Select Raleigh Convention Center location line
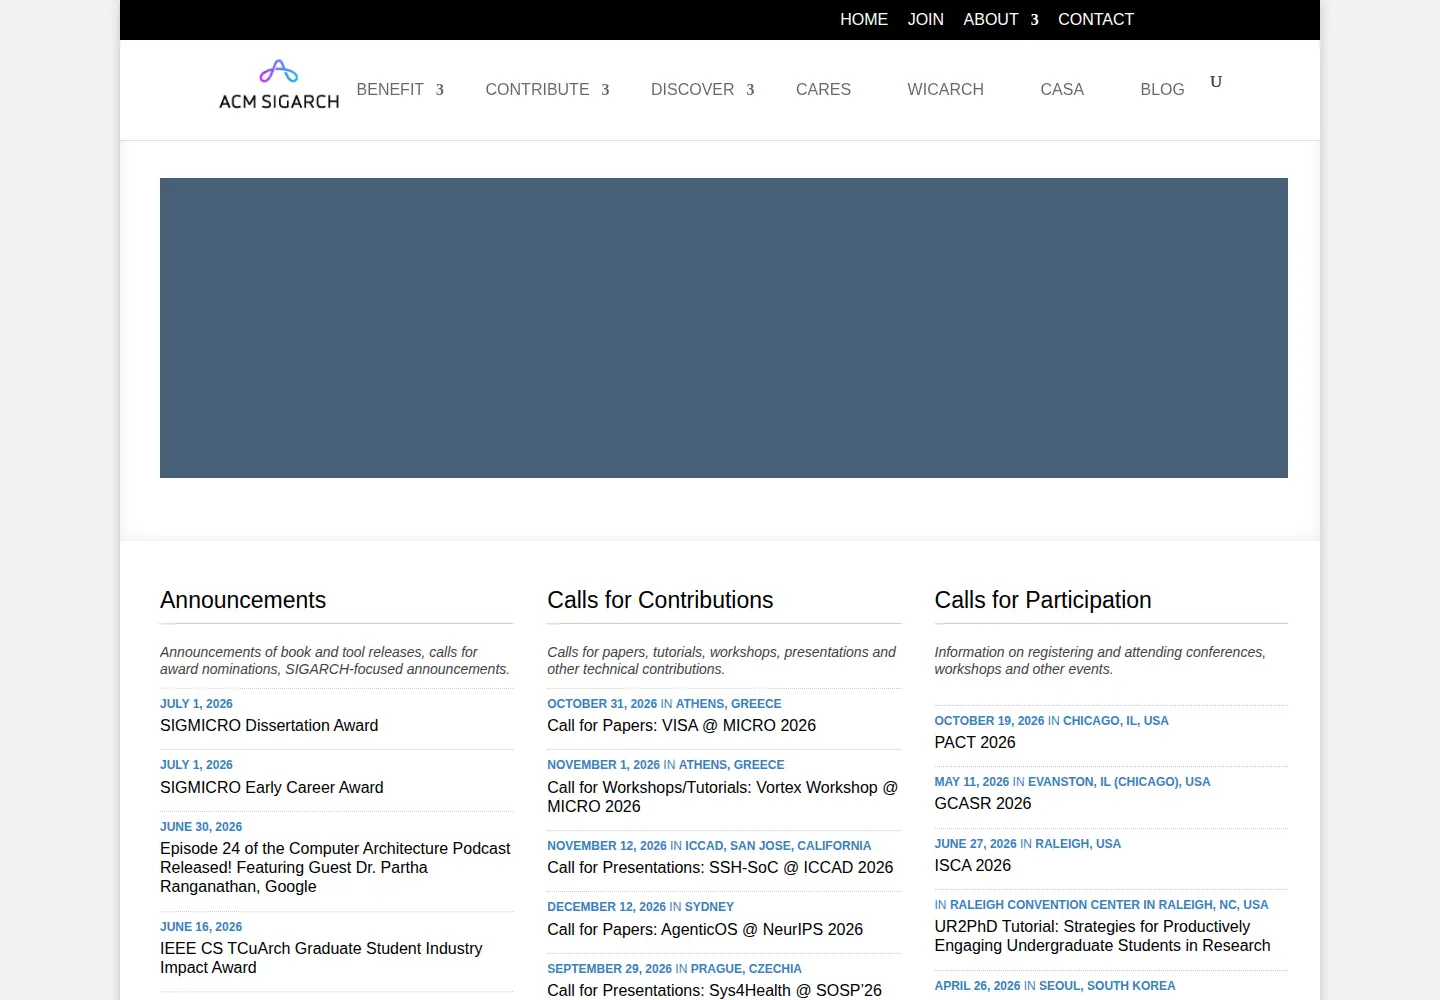 coord(1101,905)
